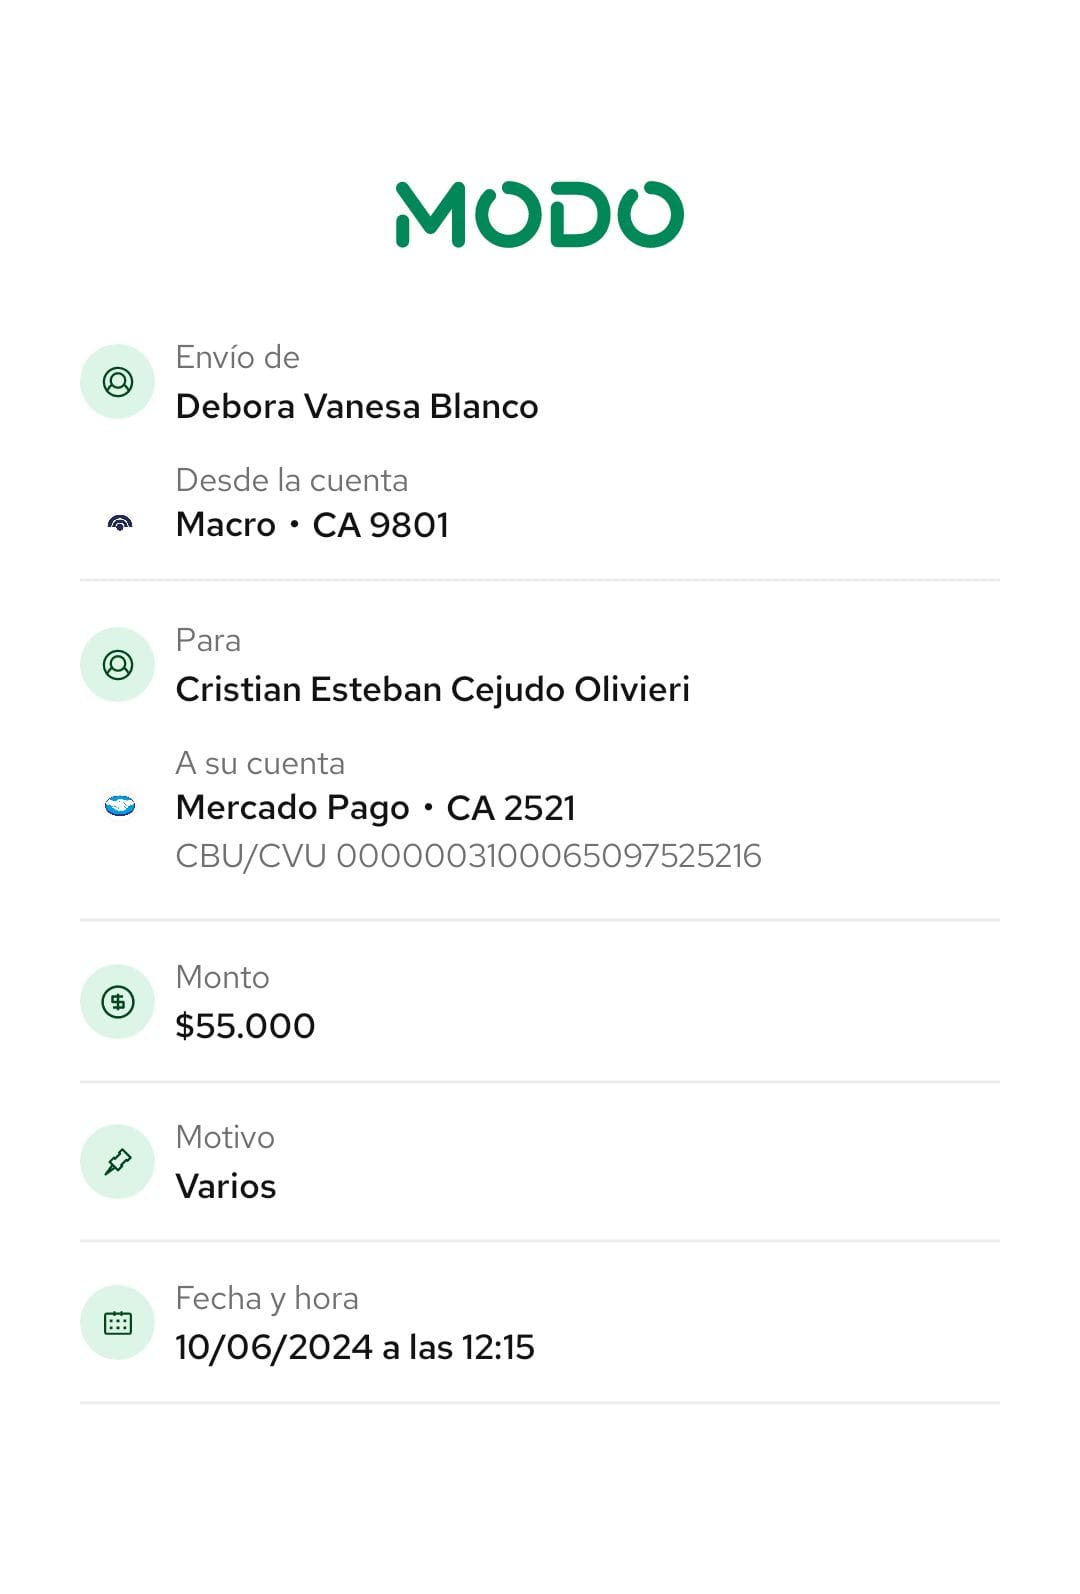Tap the dollar amount icon

click(x=118, y=1002)
